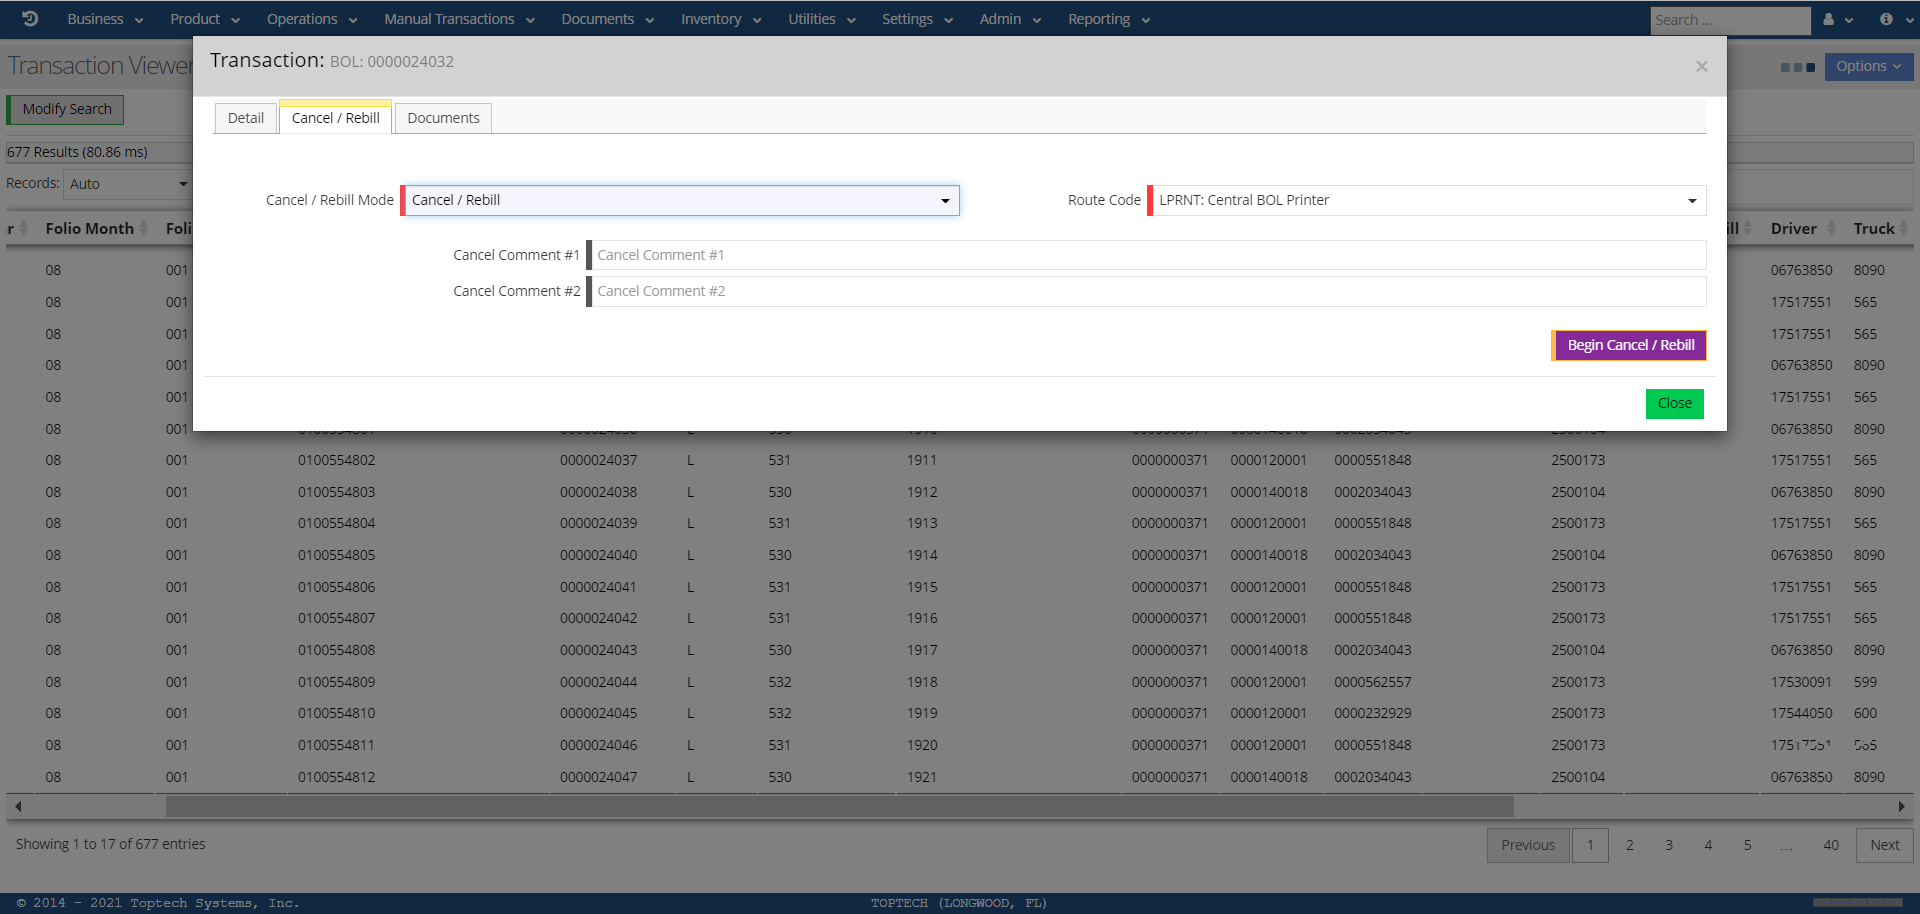Open the Reporting menu
Image resolution: width=1920 pixels, height=914 pixels.
pyautogui.click(x=1108, y=19)
